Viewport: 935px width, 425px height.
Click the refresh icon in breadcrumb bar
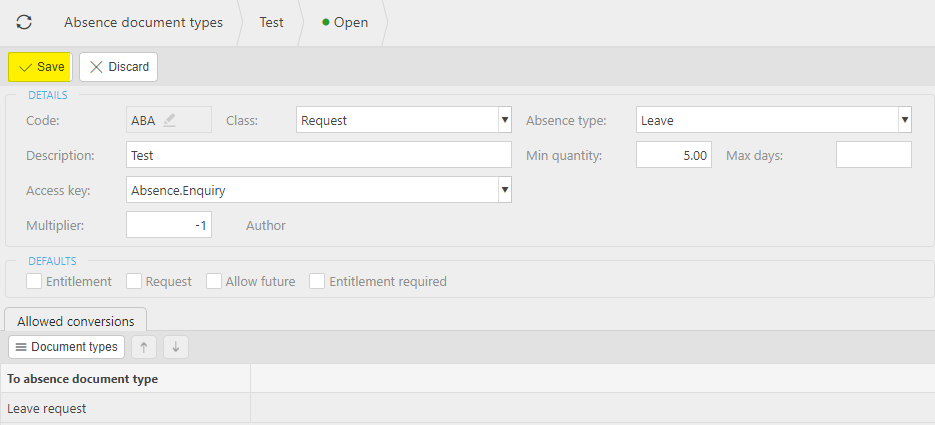[24, 23]
